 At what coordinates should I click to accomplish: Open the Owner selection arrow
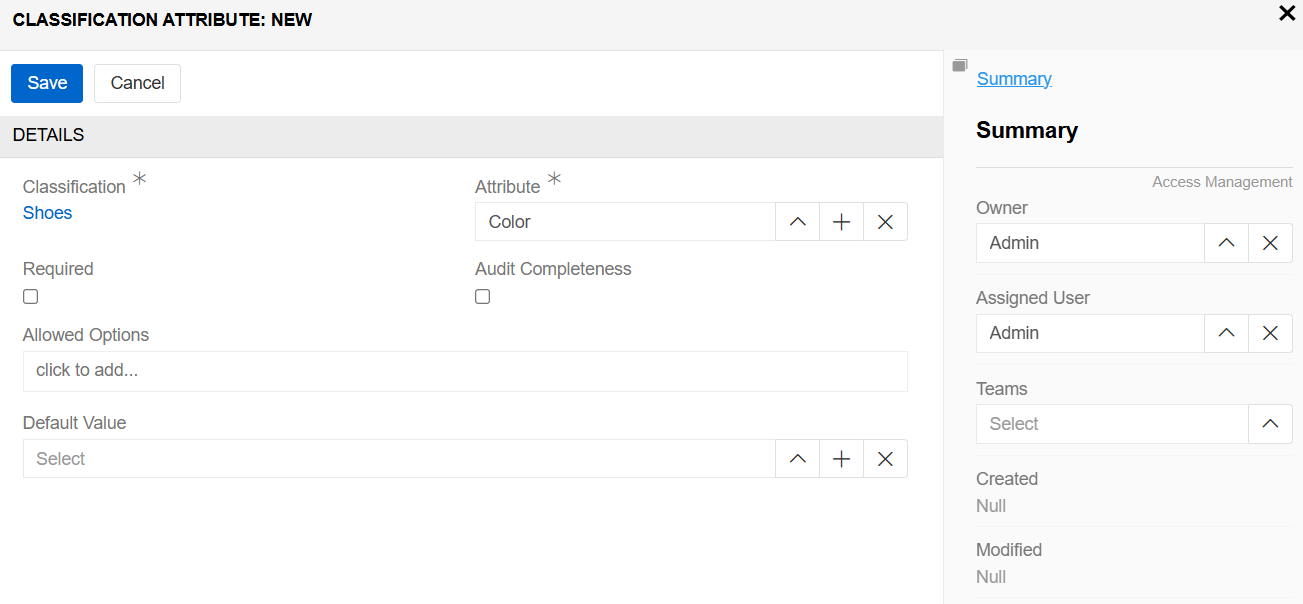pyautogui.click(x=1226, y=242)
